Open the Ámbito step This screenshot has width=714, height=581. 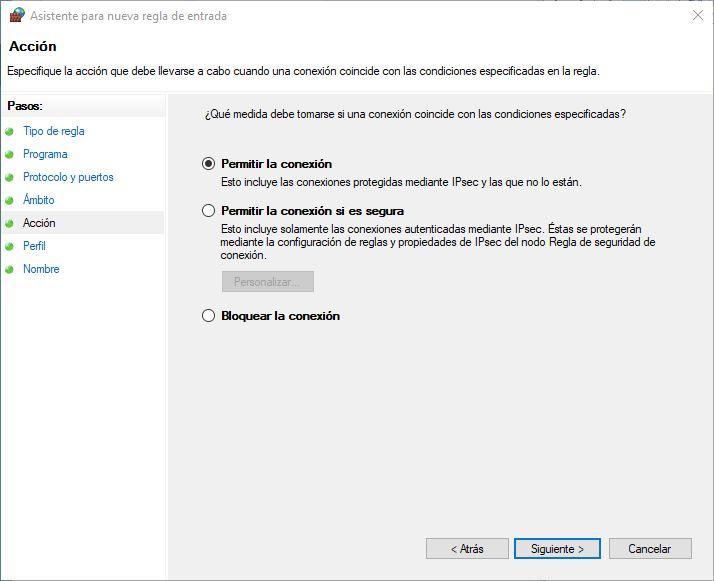39,200
